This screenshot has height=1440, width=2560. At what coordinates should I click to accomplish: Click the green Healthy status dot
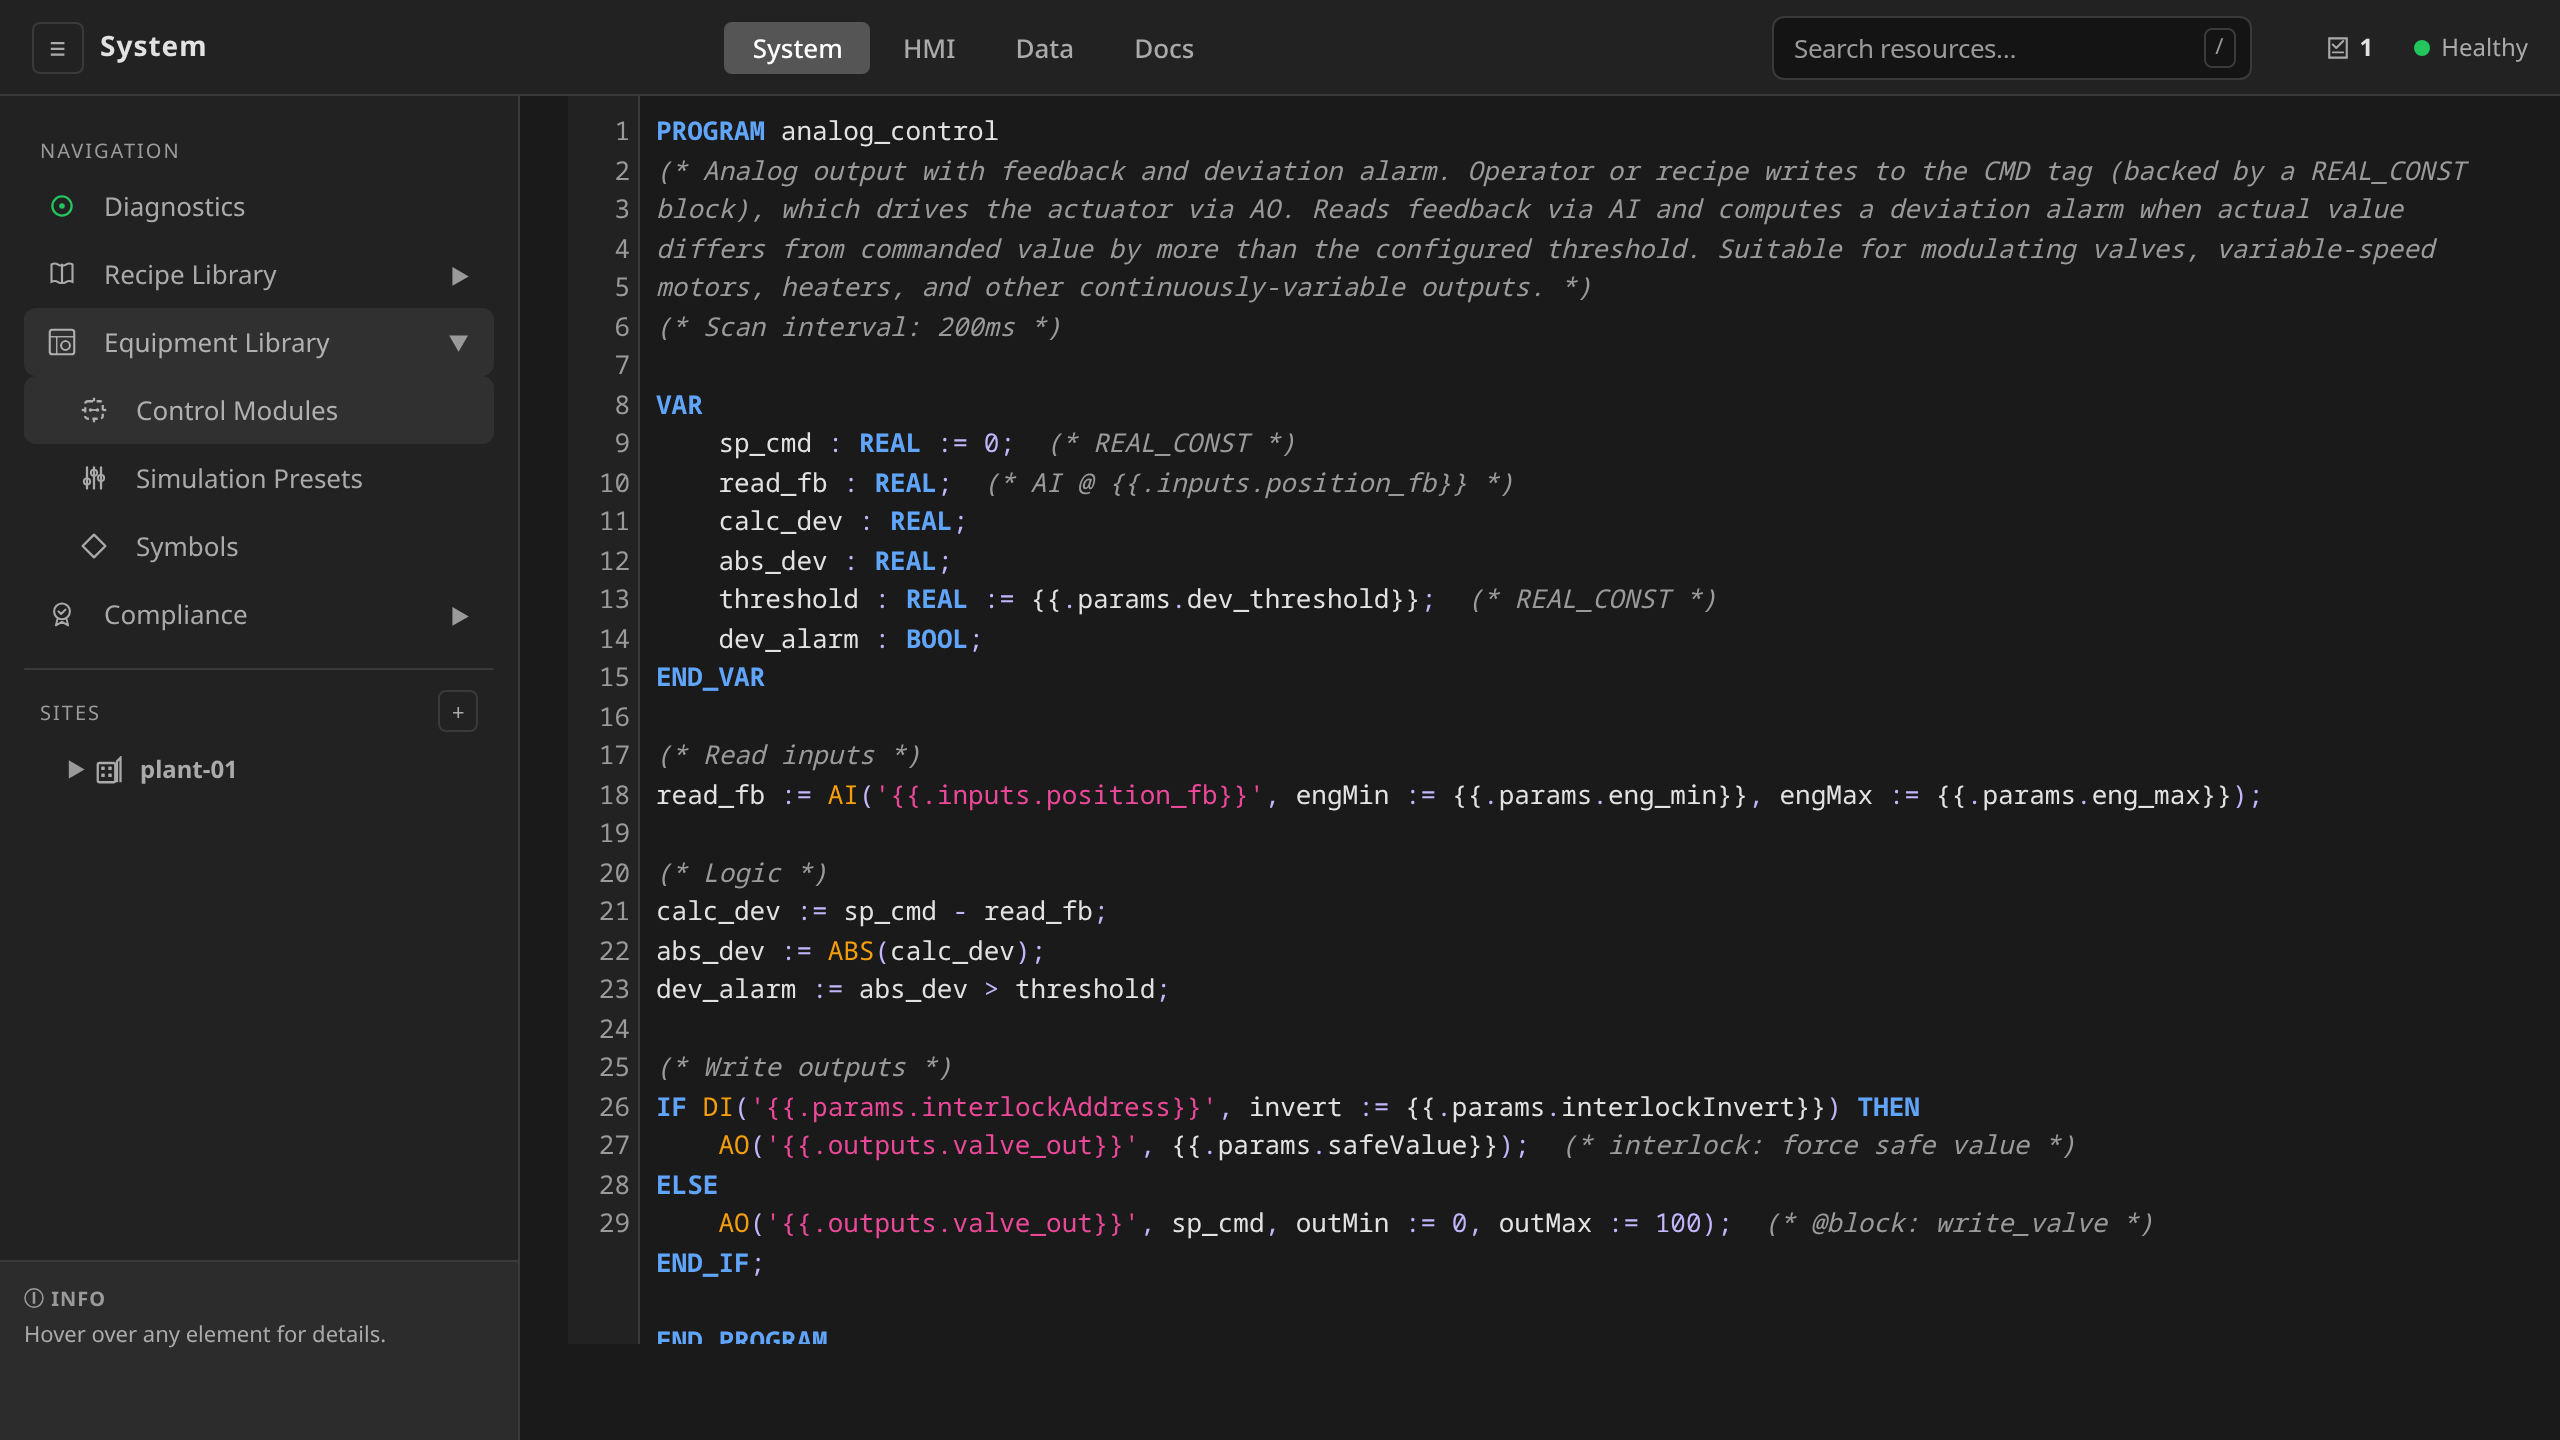pos(2421,48)
